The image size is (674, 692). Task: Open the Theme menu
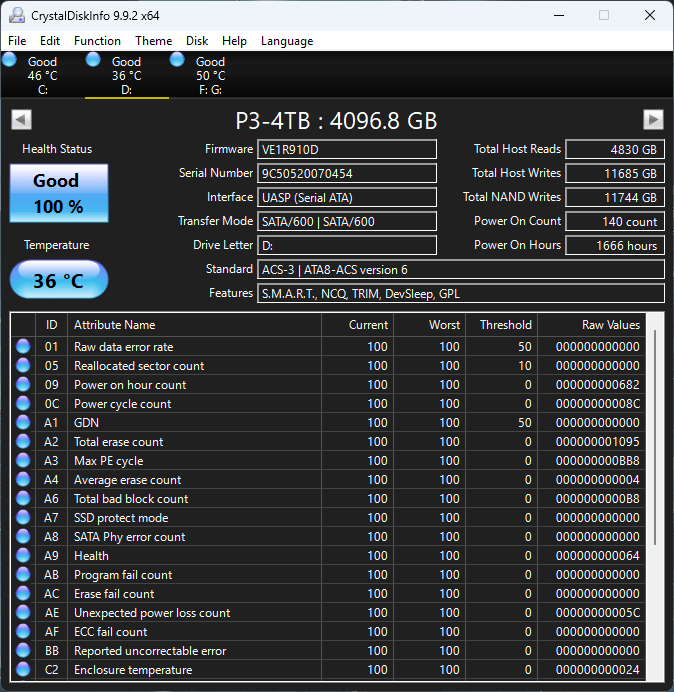click(x=154, y=41)
